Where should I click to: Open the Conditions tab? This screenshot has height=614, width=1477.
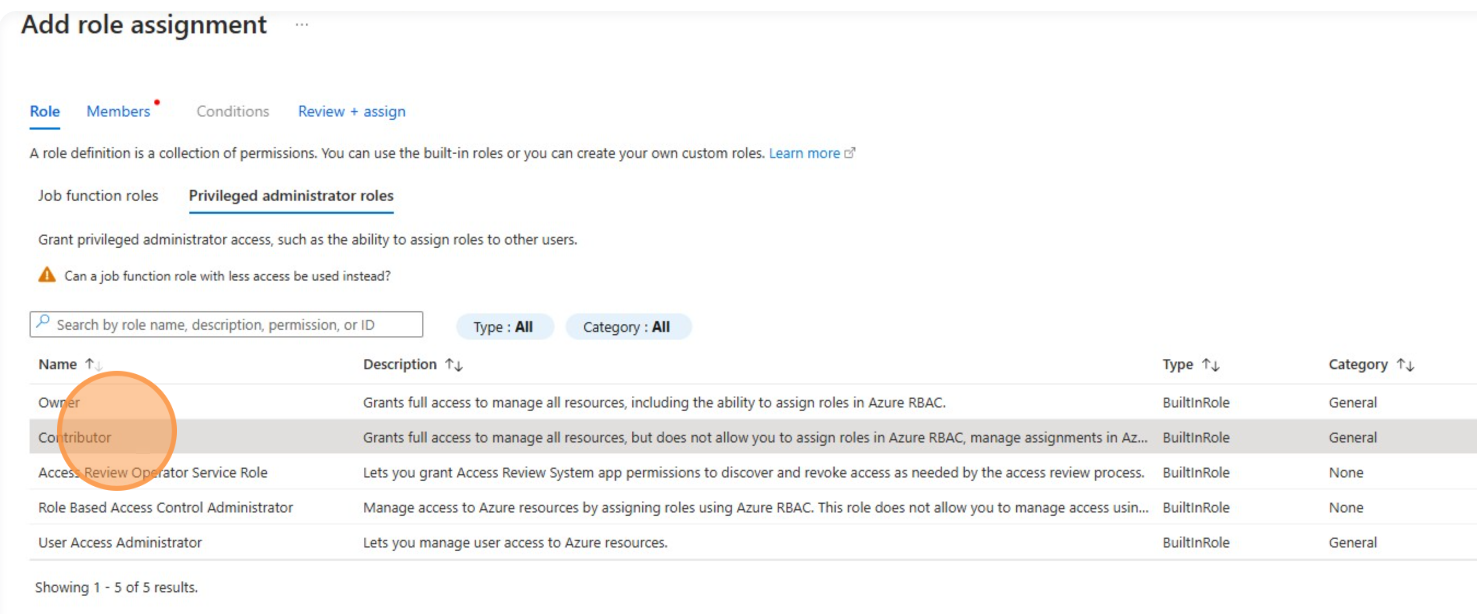(x=232, y=111)
